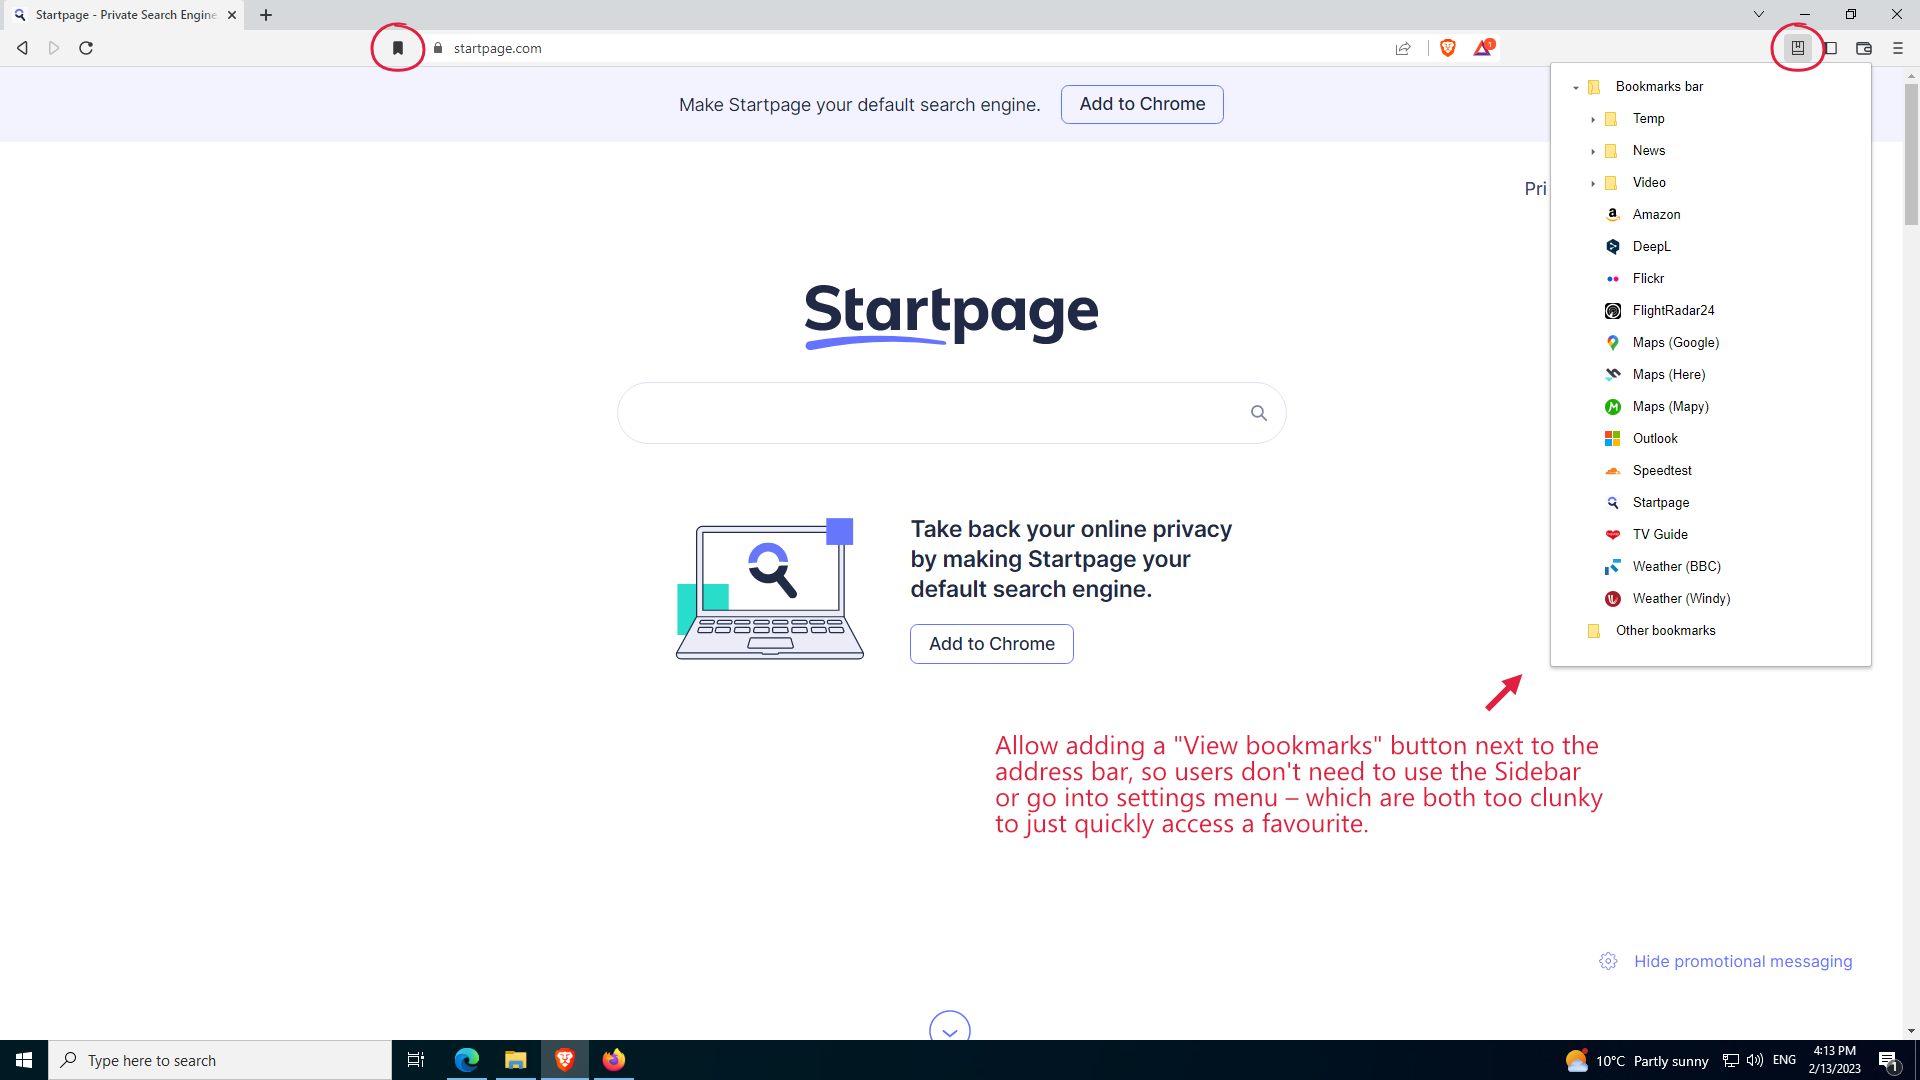1920x1080 pixels.
Task: Collapse the Bookmarks bar tree
Action: coord(1577,86)
